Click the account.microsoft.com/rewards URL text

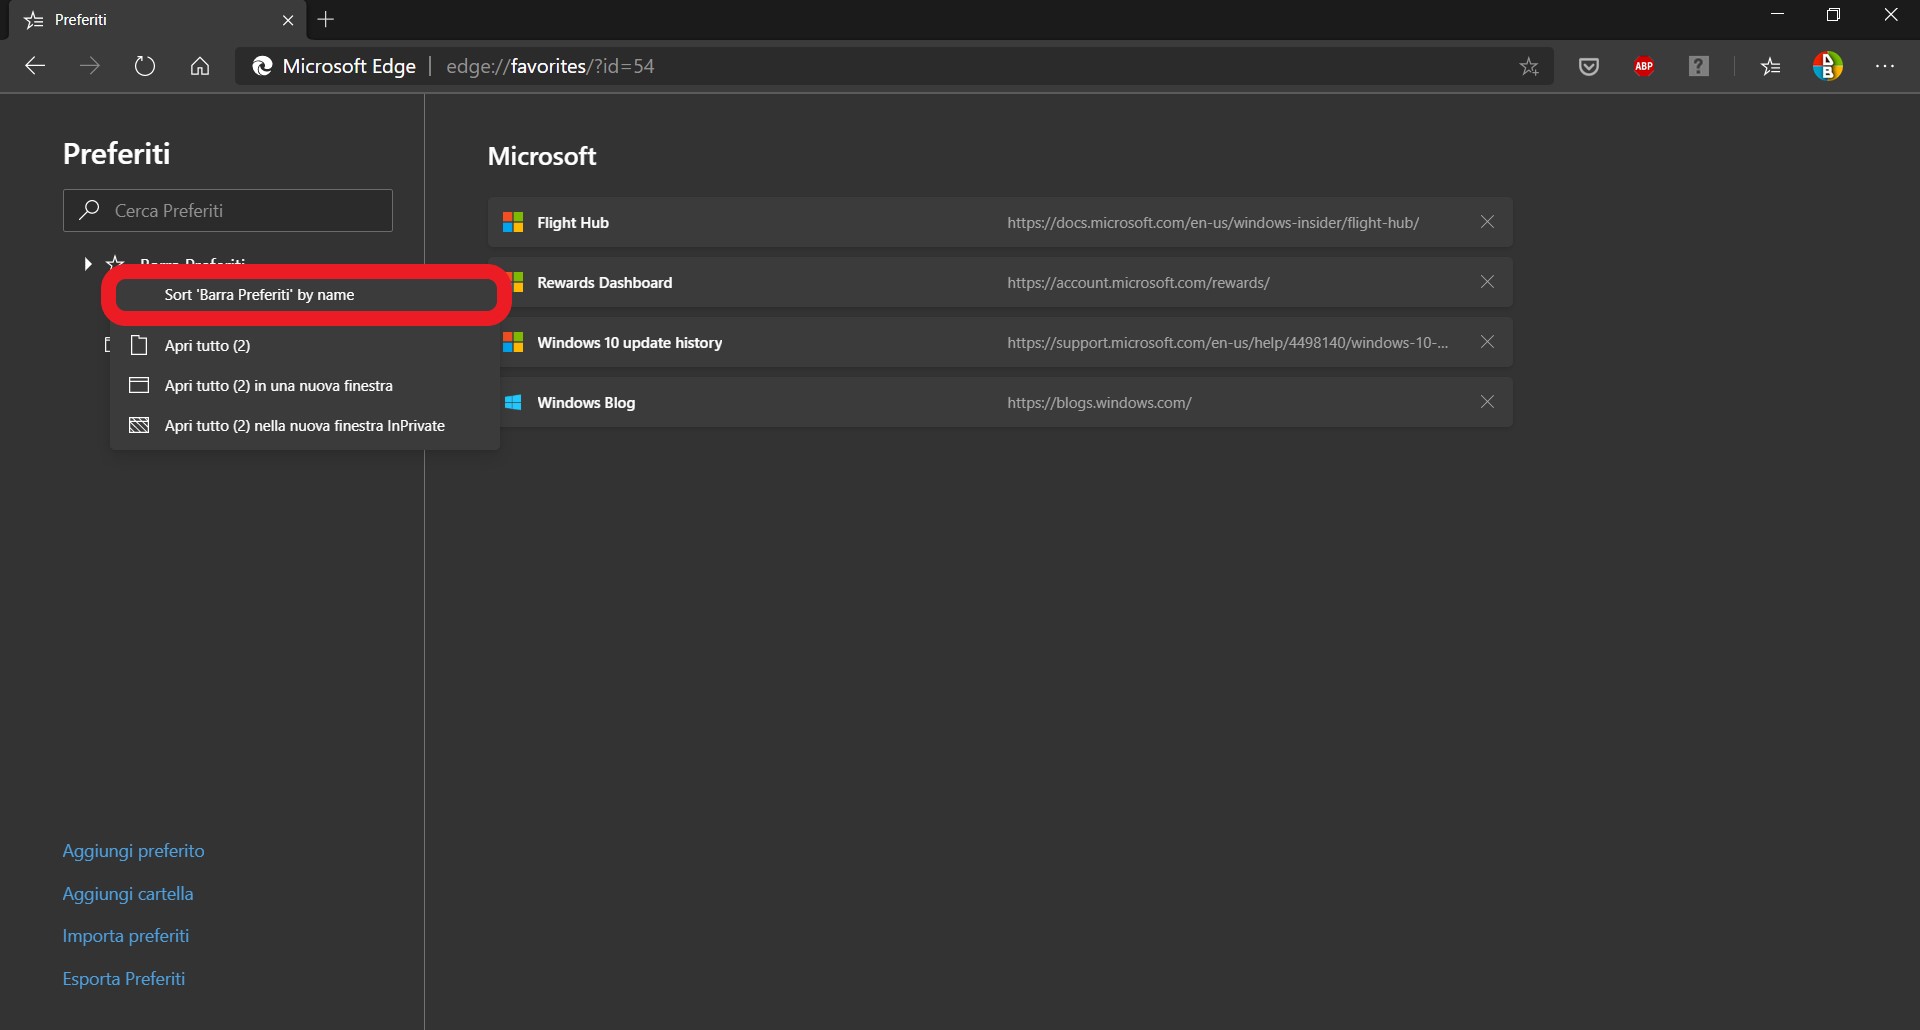coord(1138,282)
